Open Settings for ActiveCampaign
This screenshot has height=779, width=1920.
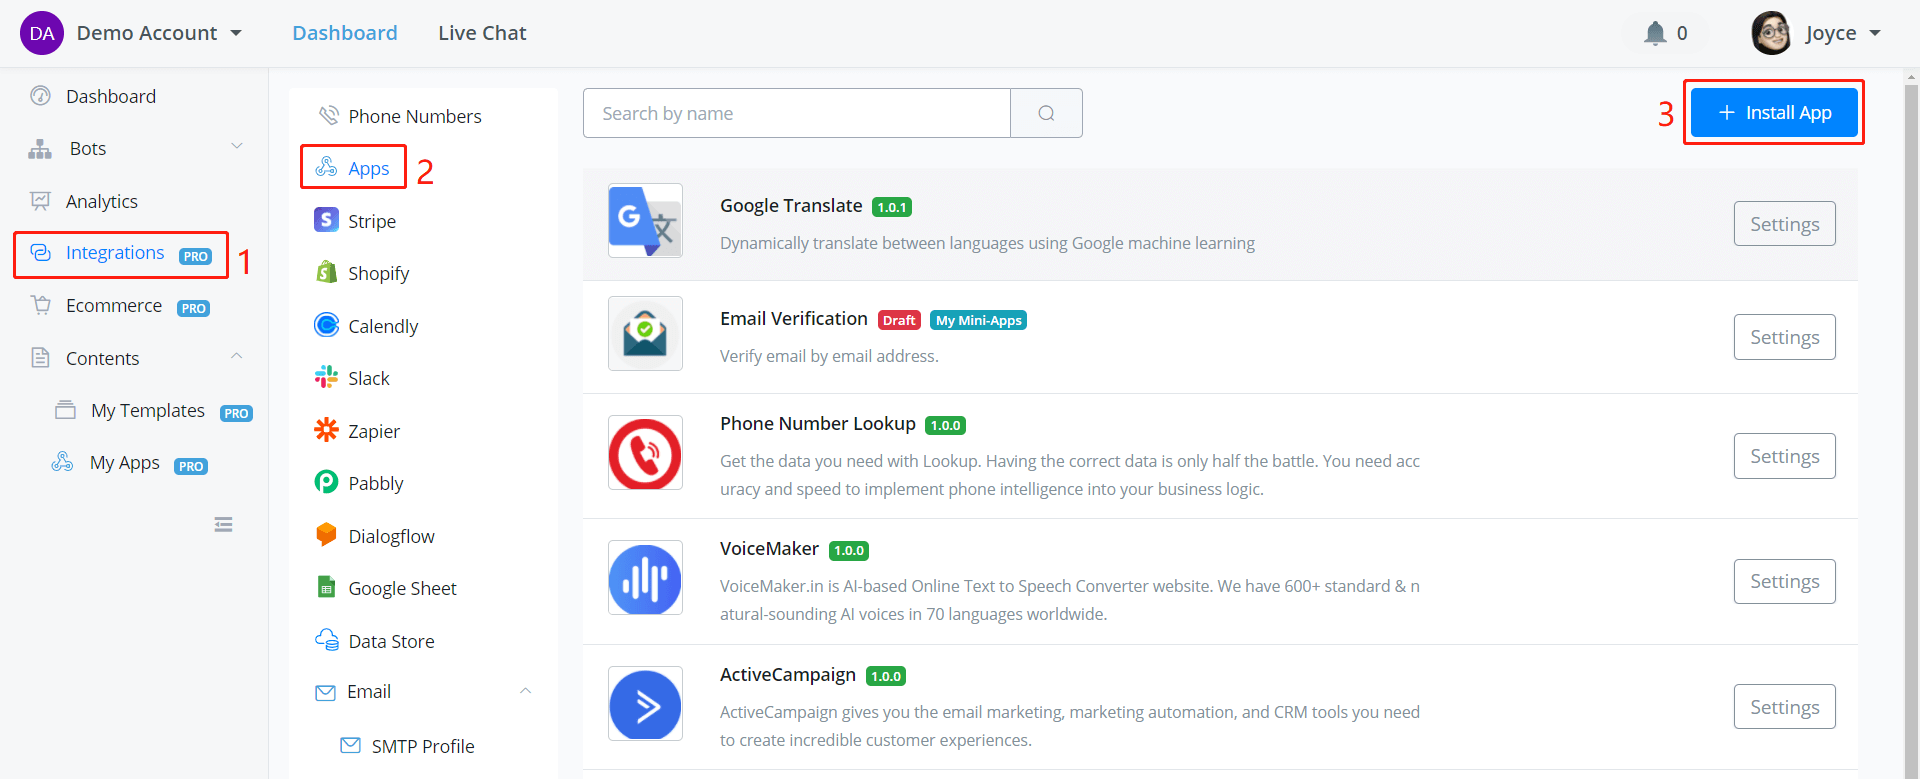pos(1785,707)
